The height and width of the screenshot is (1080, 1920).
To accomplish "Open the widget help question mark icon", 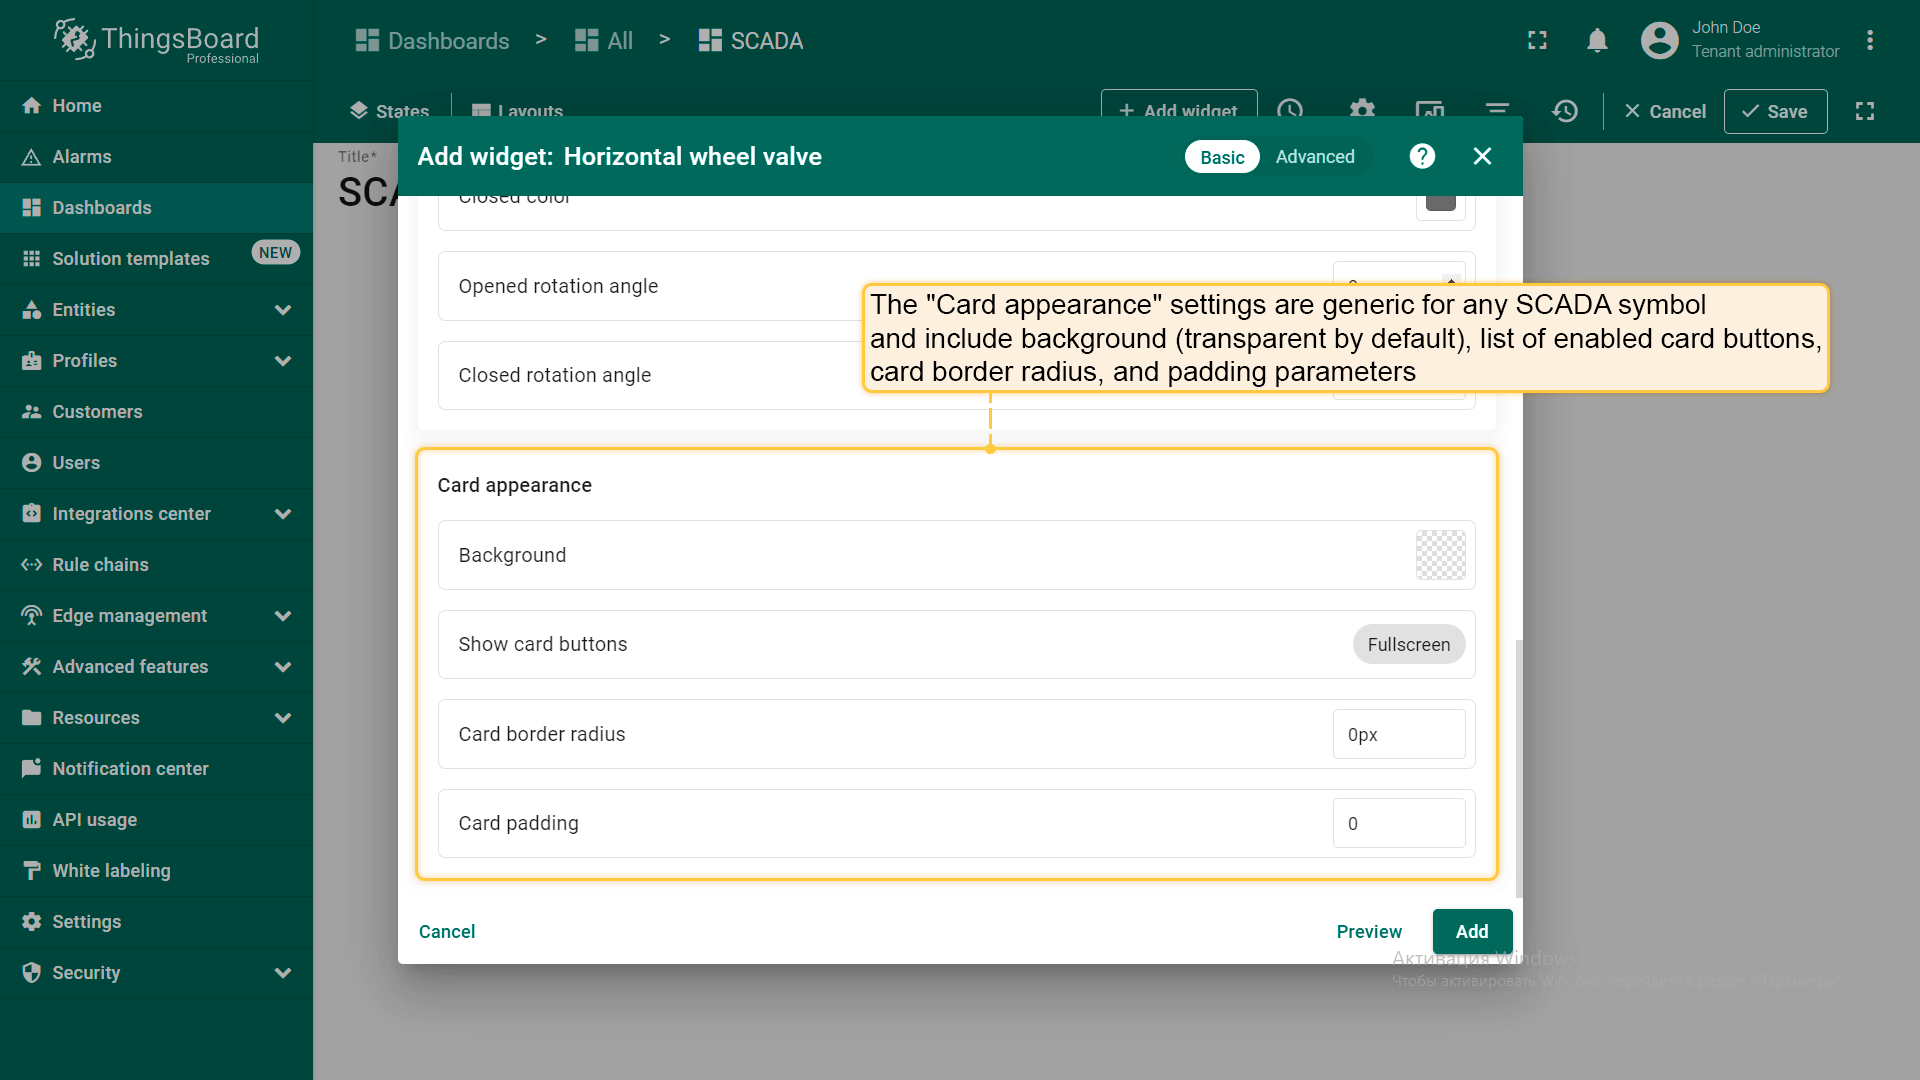I will 1422,156.
